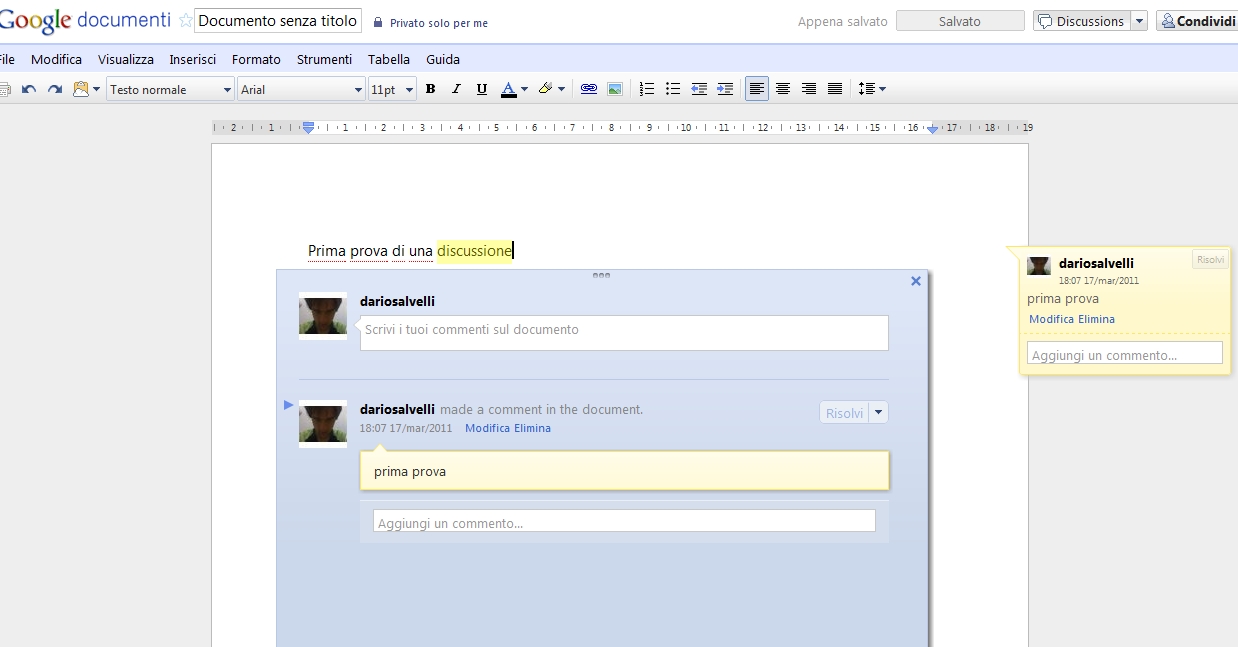
Task: Toggle underline formatting
Action: [x=482, y=89]
